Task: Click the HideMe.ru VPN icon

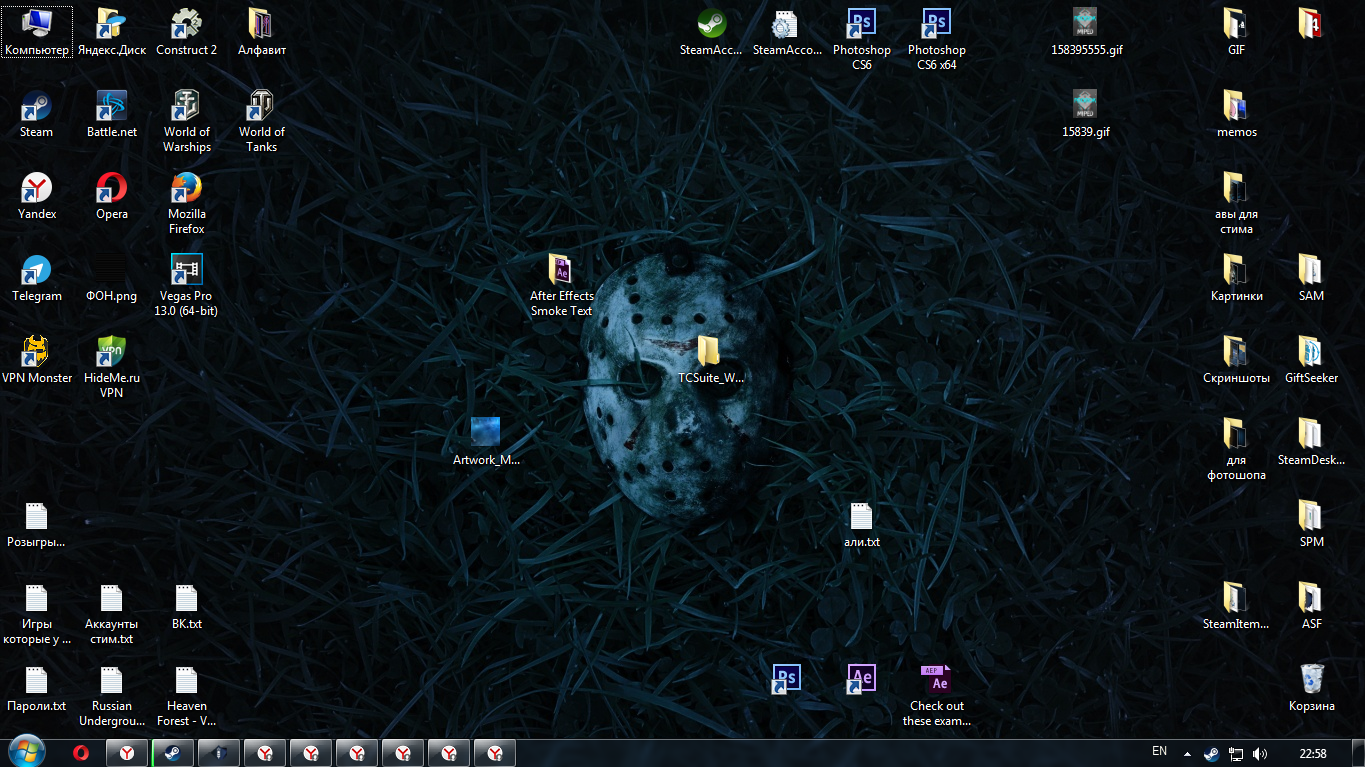Action: click(112, 367)
